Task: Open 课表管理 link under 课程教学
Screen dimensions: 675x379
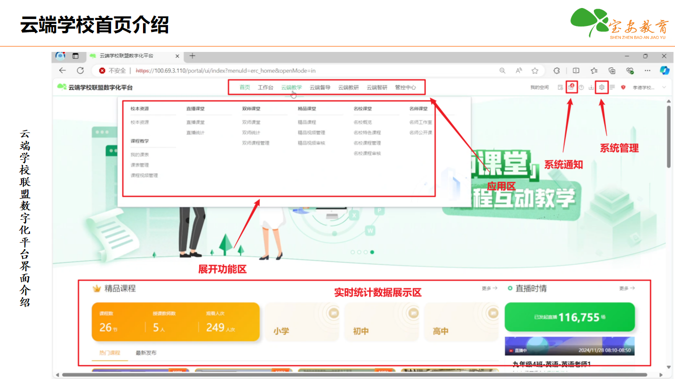Action: pyautogui.click(x=139, y=165)
